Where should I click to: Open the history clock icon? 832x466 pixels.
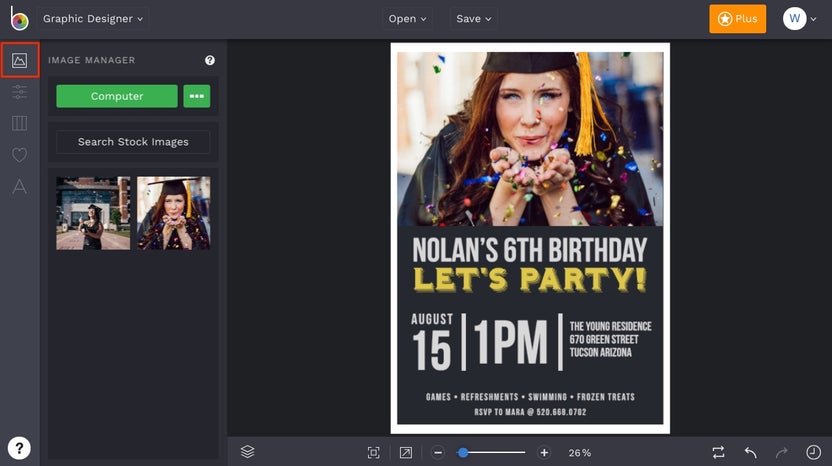[x=813, y=452]
